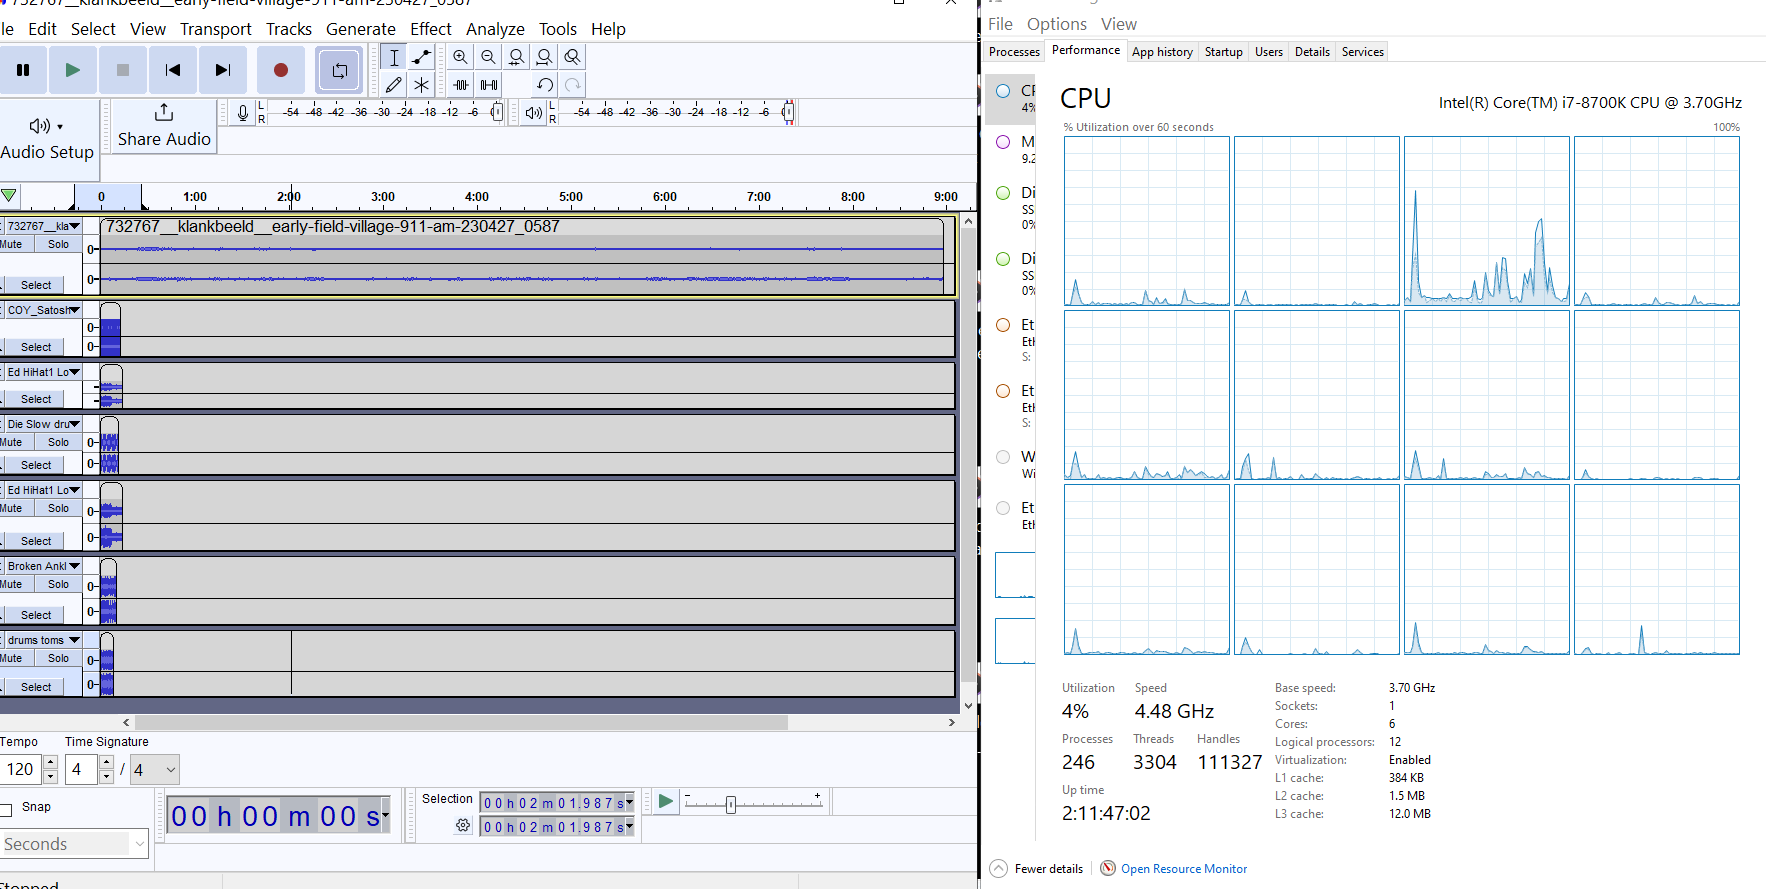1766x889 pixels.
Task: Open the COY_Satosh track dropdown menu
Action: click(x=43, y=310)
